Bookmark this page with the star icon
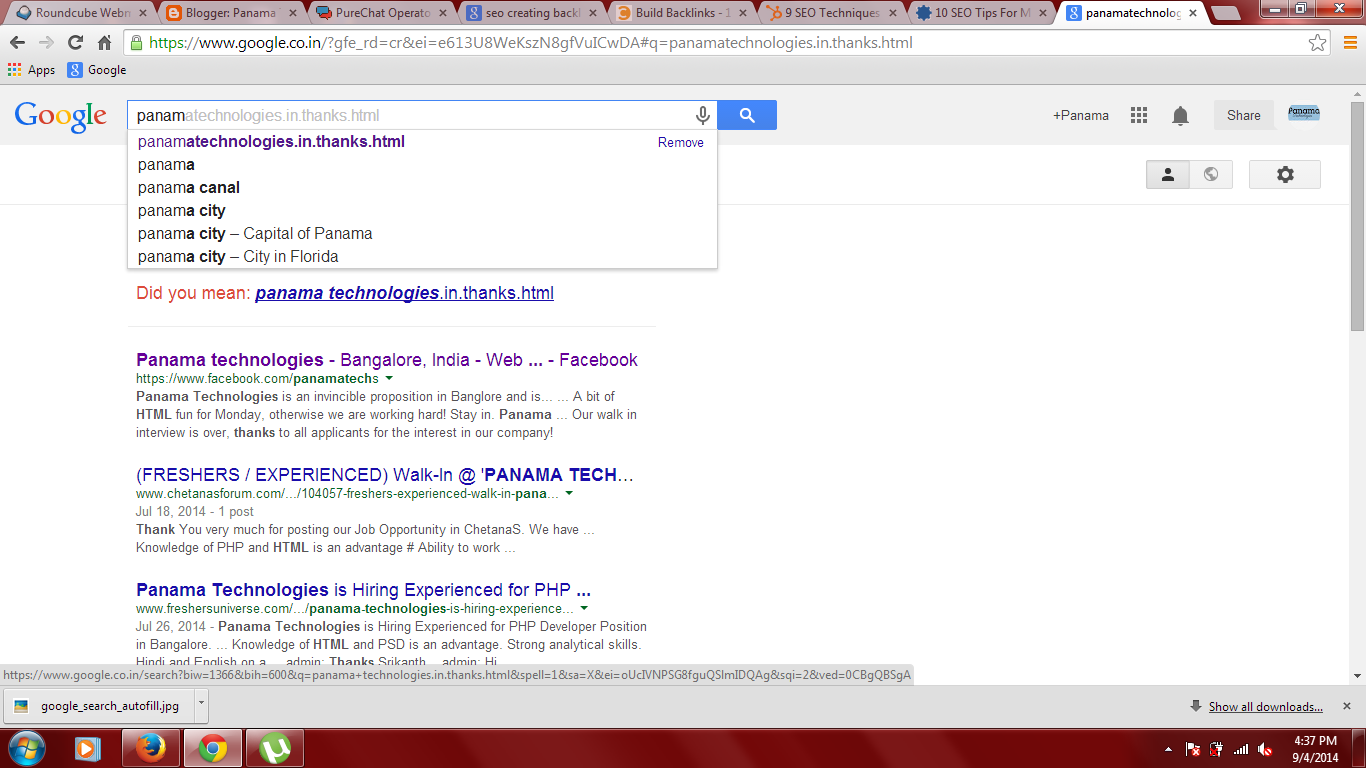1366x768 pixels. (1318, 43)
